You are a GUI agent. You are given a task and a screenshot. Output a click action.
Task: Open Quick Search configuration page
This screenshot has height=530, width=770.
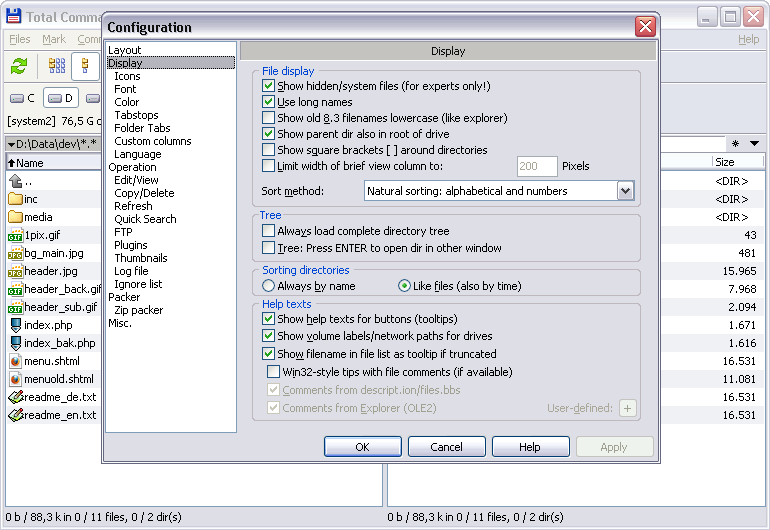pyautogui.click(x=145, y=219)
